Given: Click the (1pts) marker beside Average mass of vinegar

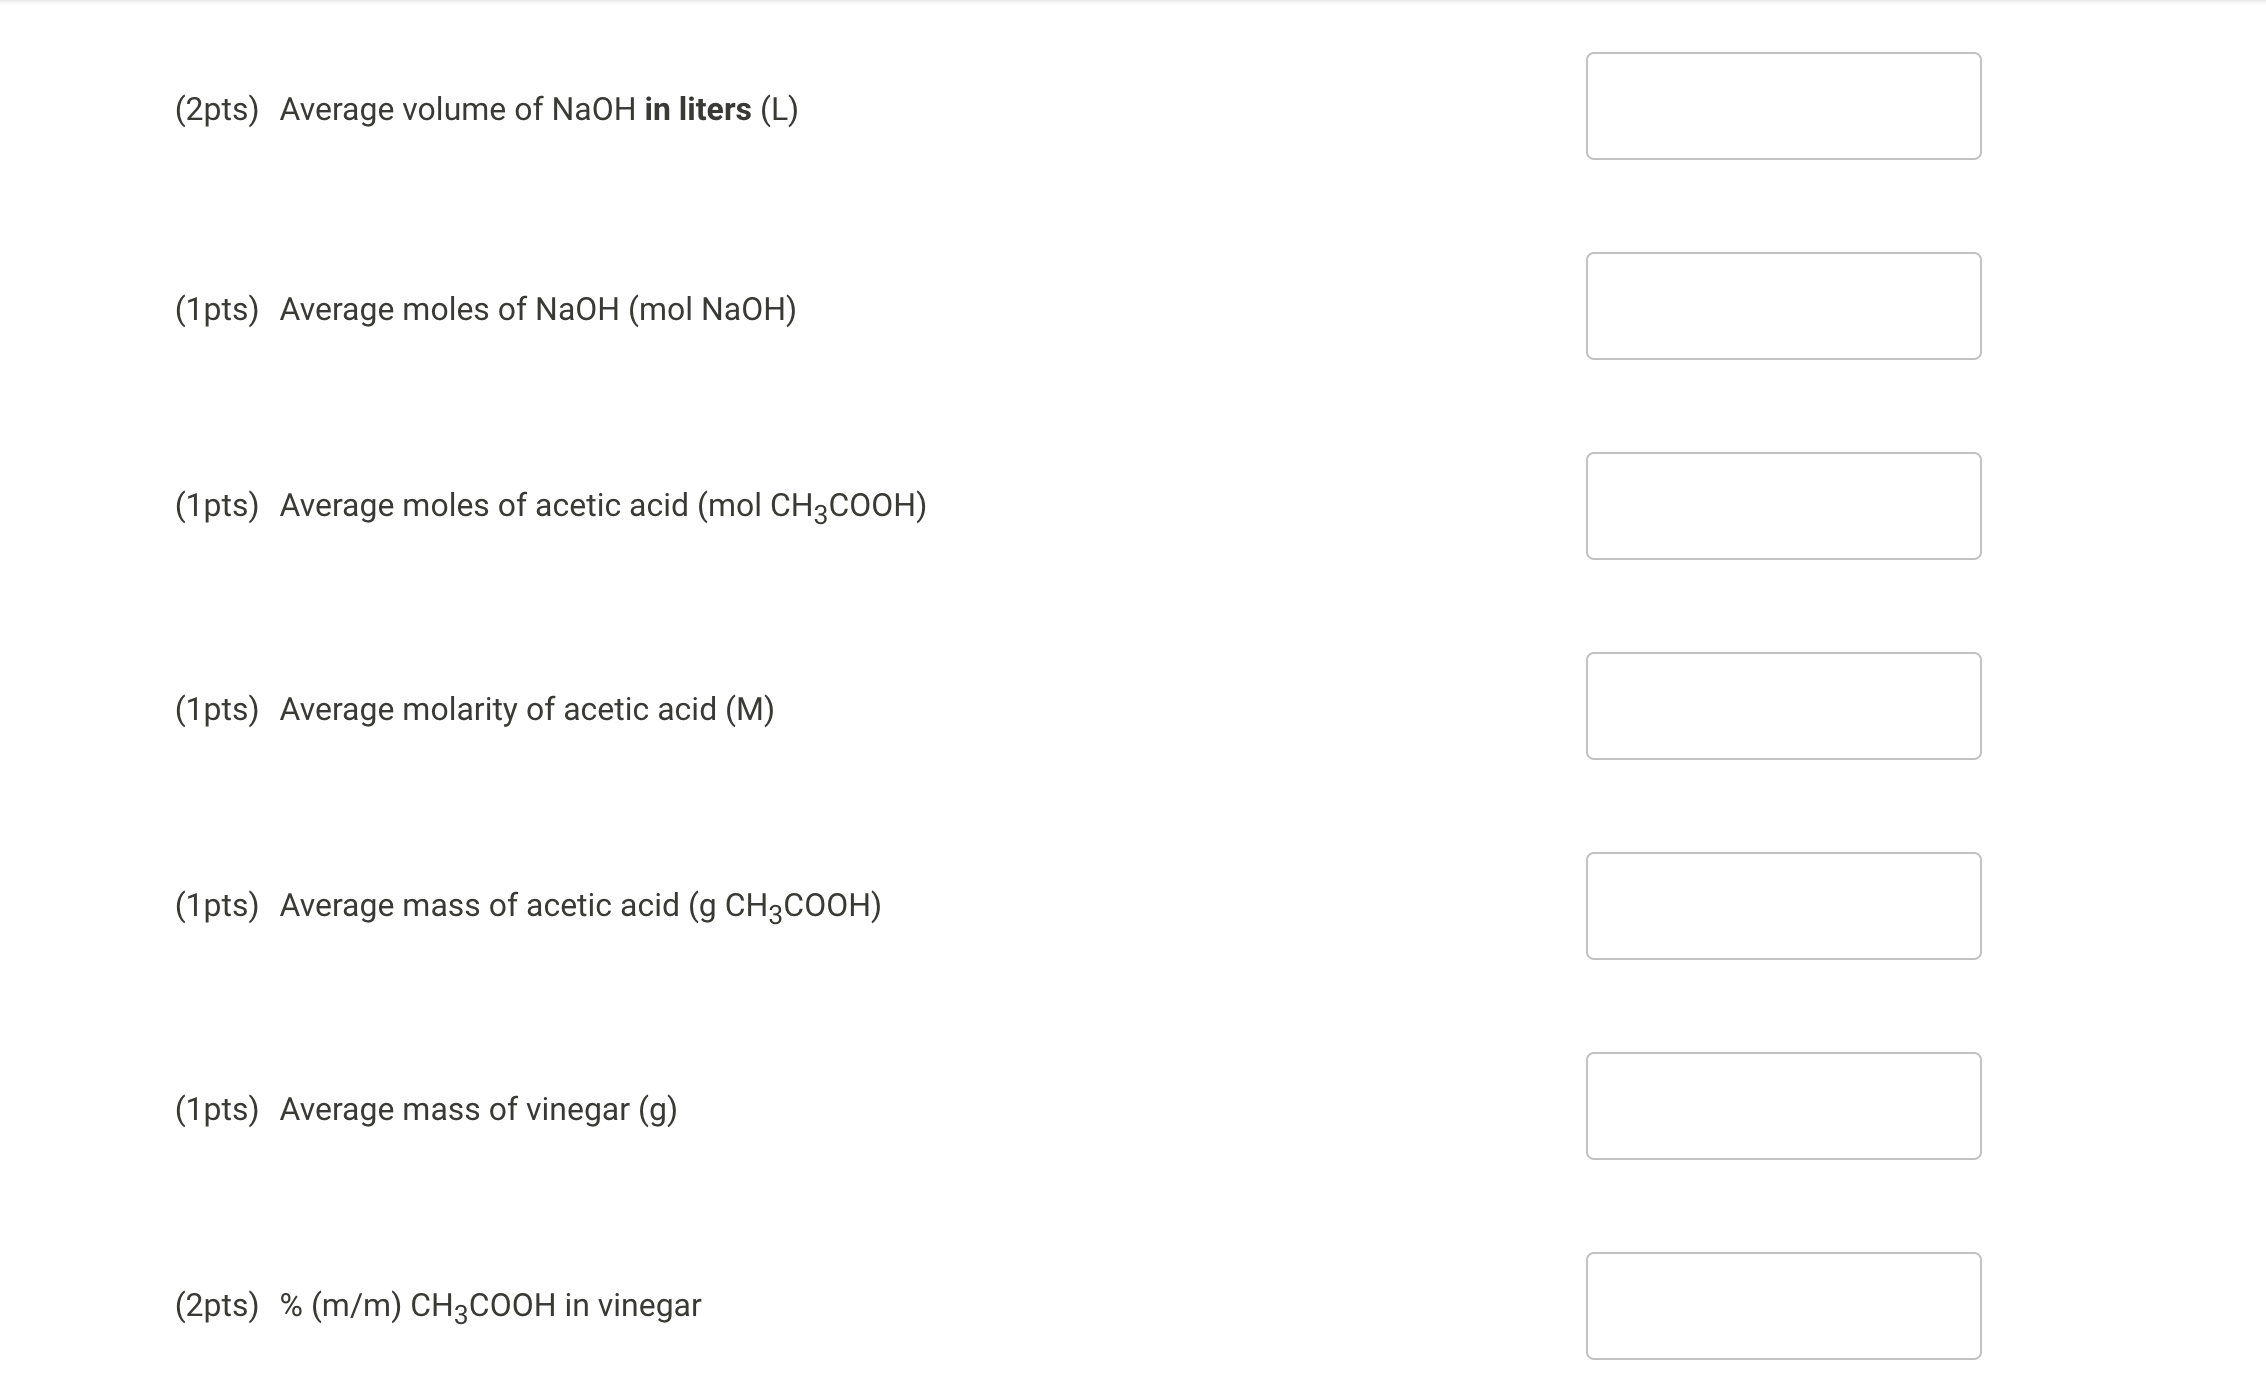Looking at the screenshot, I should [217, 1109].
